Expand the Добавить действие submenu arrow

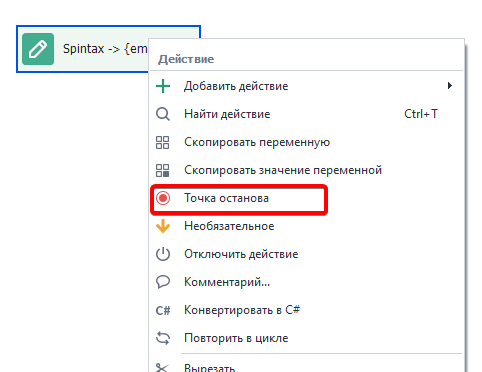point(450,86)
